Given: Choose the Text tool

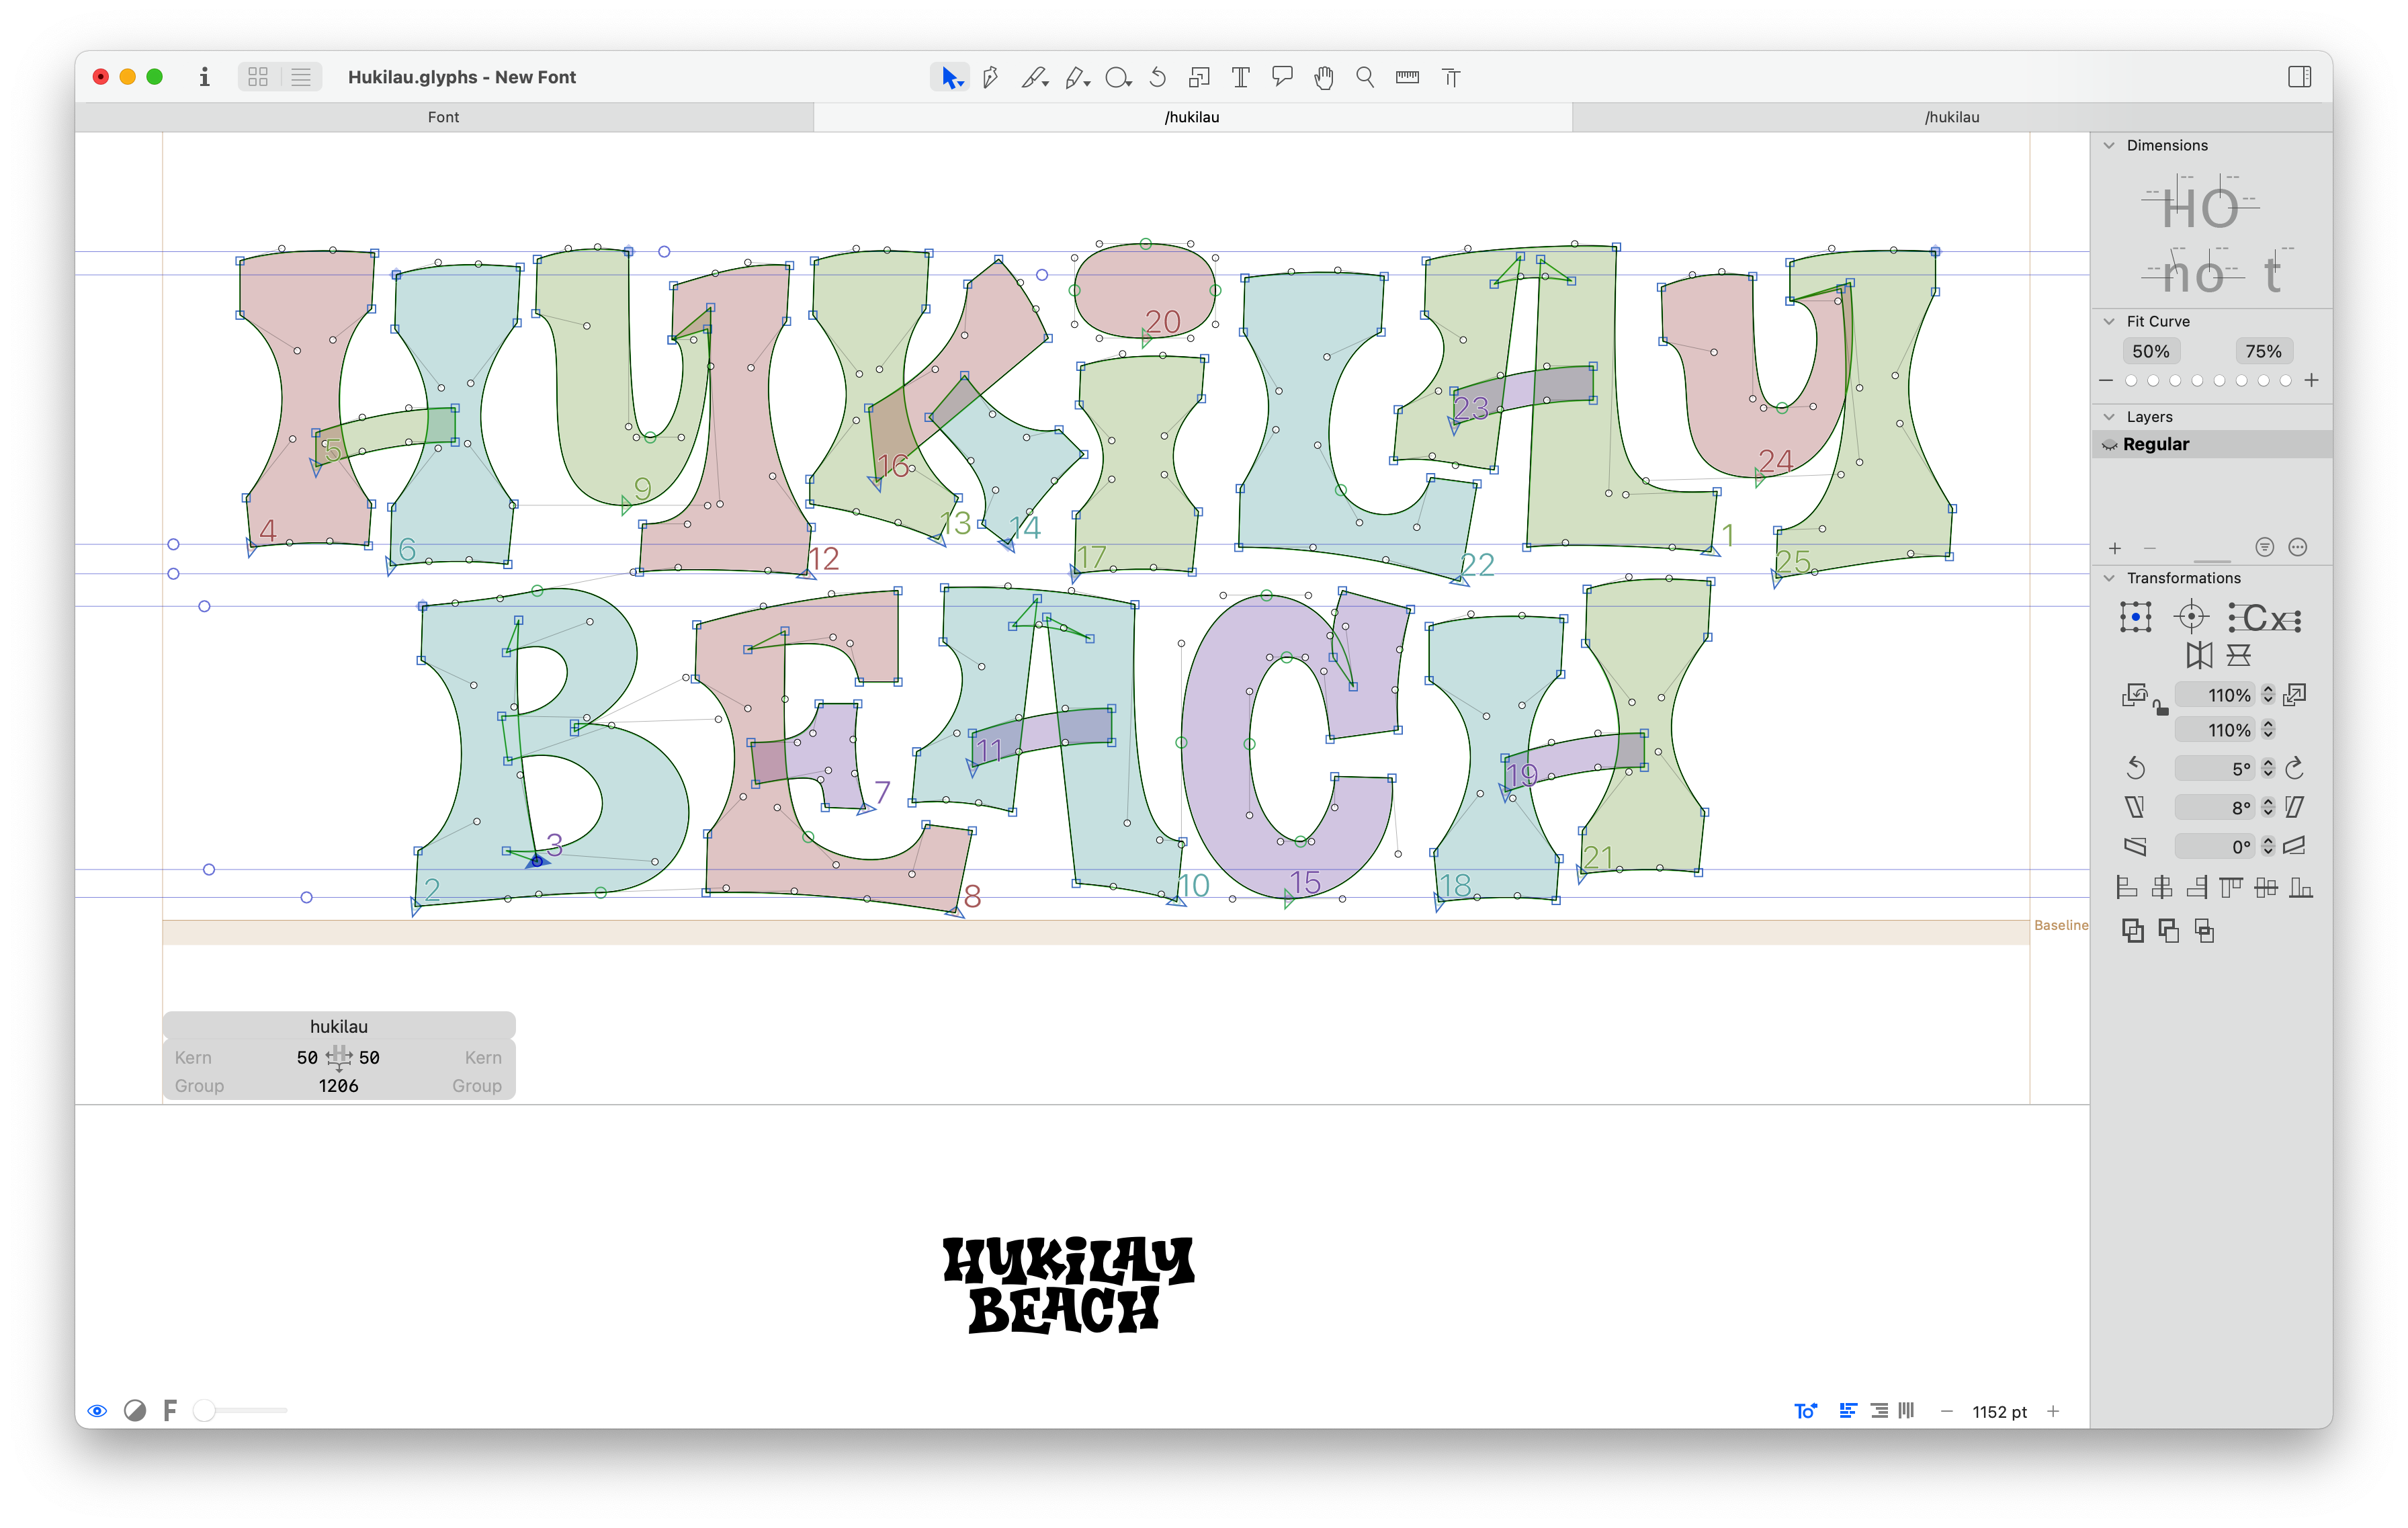Looking at the screenshot, I should pyautogui.click(x=1240, y=77).
